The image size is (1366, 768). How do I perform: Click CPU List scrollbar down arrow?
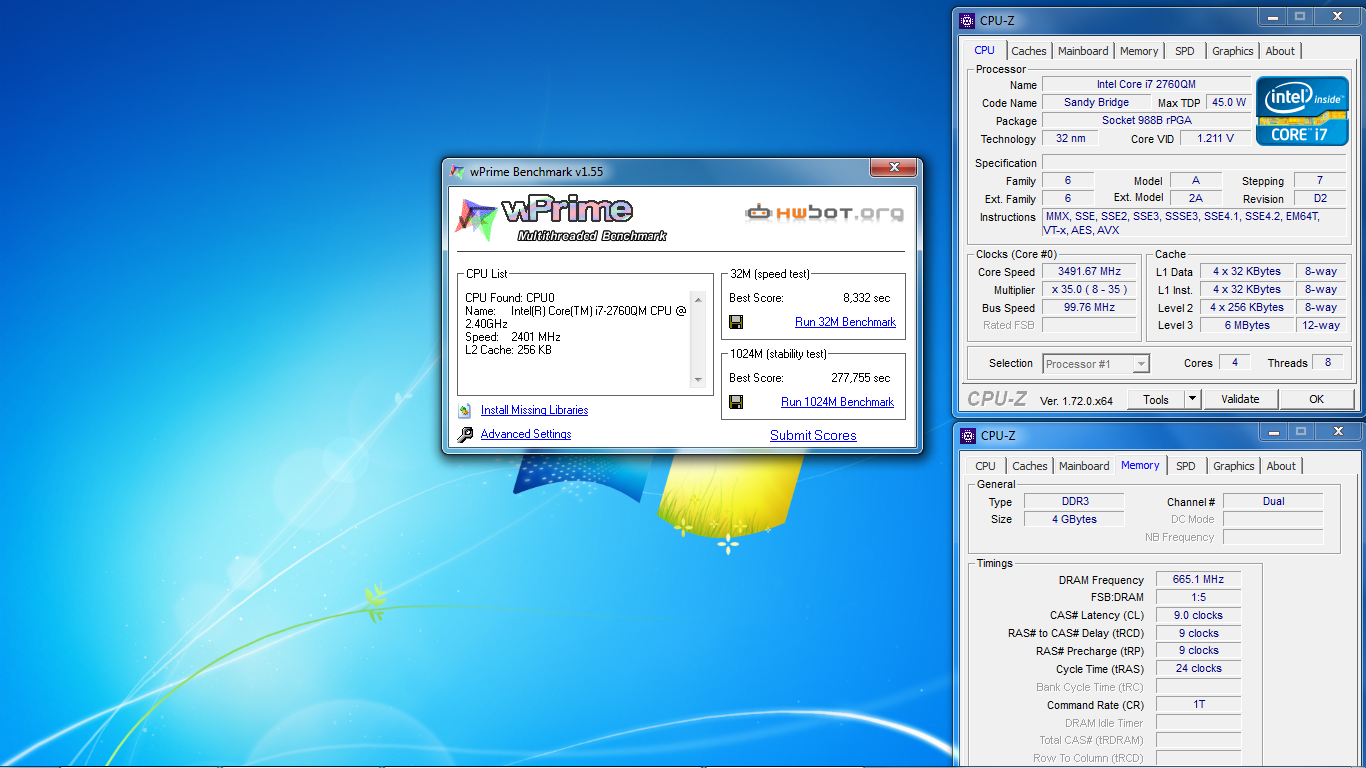(698, 380)
